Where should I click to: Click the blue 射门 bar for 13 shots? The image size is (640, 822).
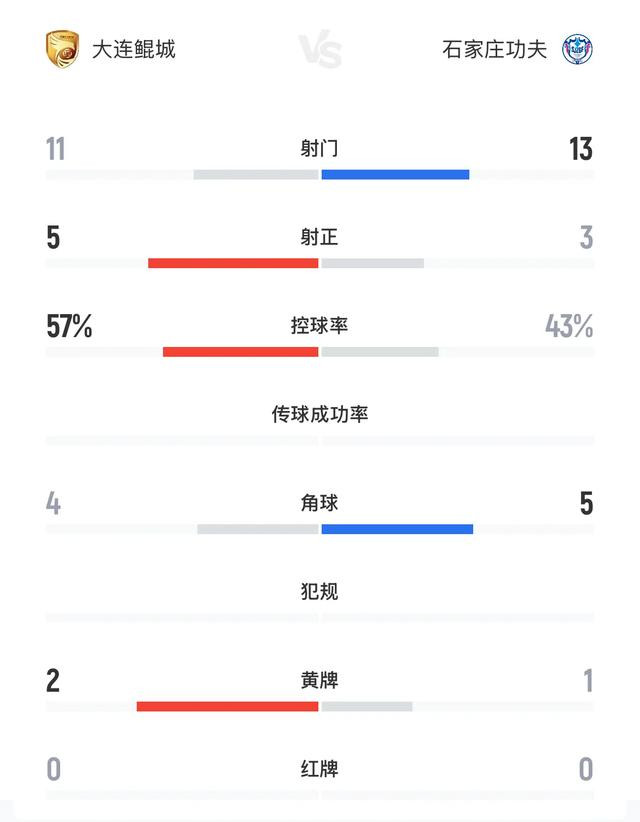coord(395,175)
